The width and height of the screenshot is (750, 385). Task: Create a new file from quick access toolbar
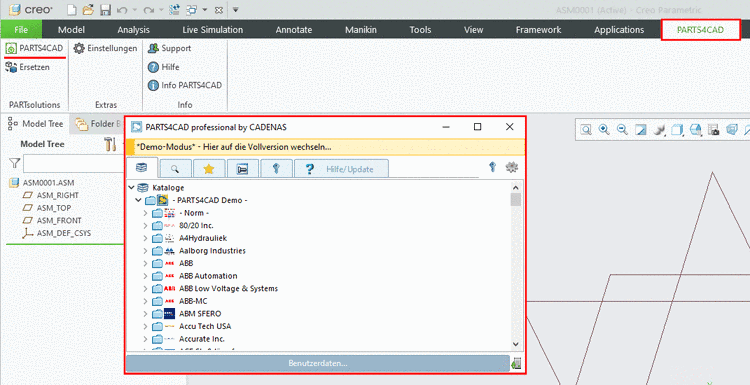pyautogui.click(x=71, y=10)
